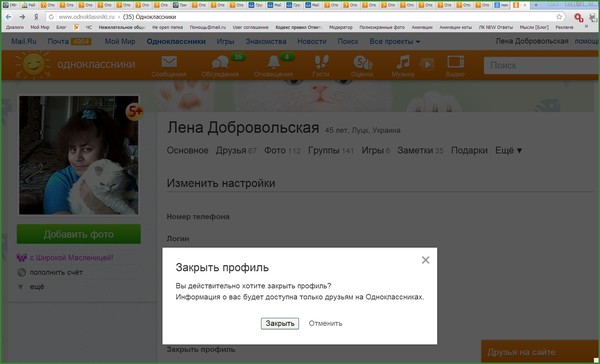Open the С Широкой Масленицей link

[x=71, y=258]
